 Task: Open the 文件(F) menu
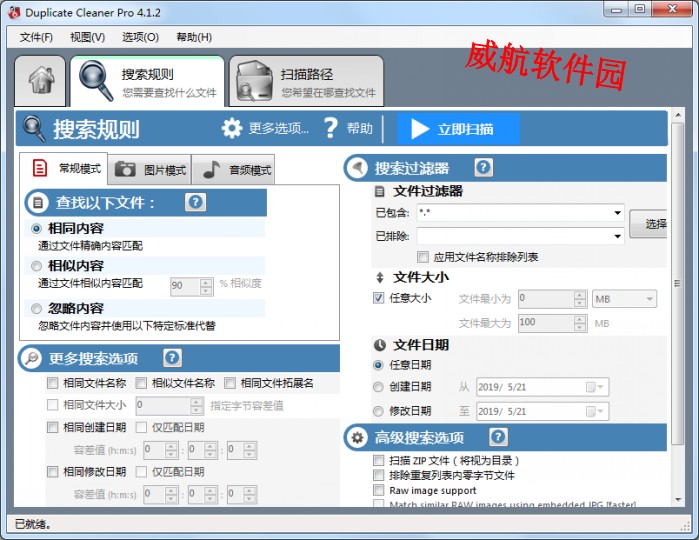click(x=36, y=37)
